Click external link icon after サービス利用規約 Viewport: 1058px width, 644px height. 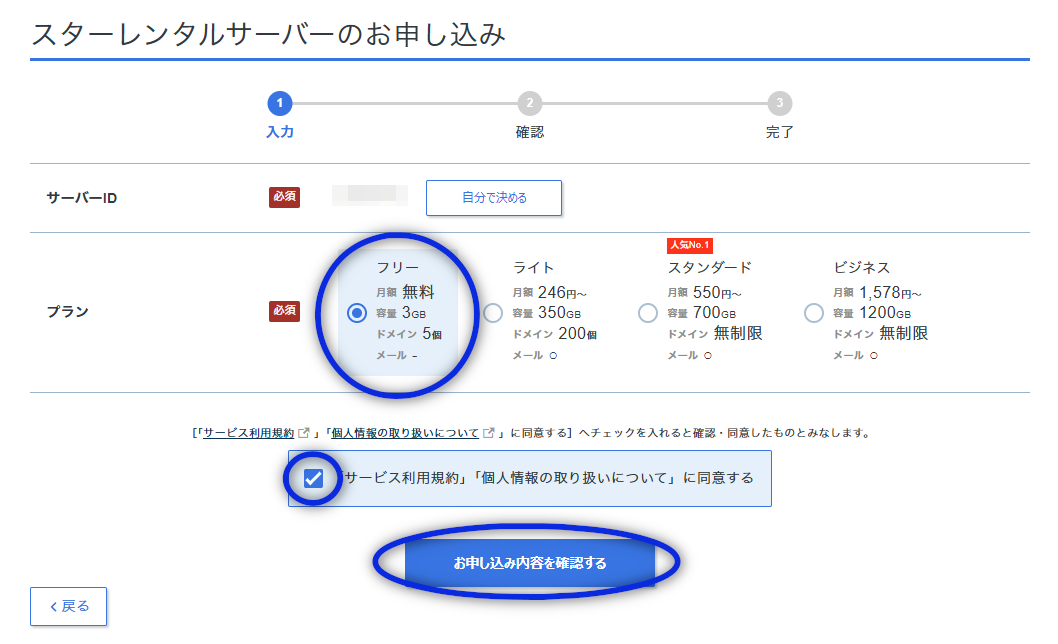click(x=304, y=433)
